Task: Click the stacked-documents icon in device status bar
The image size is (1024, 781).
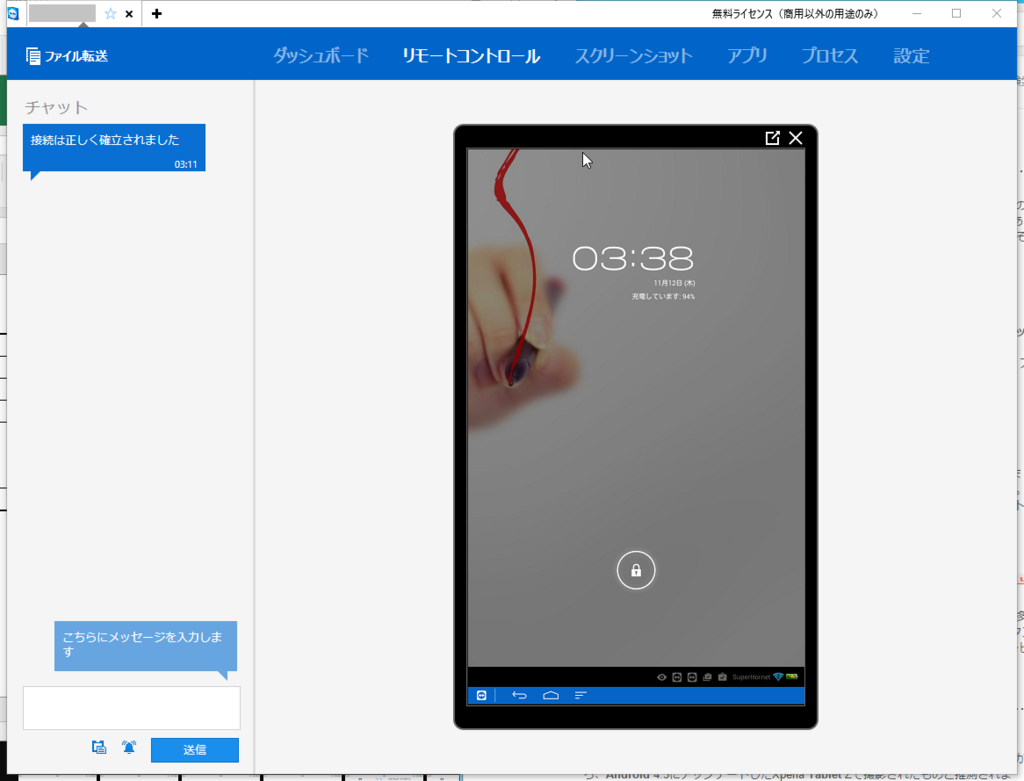Action: tap(707, 677)
